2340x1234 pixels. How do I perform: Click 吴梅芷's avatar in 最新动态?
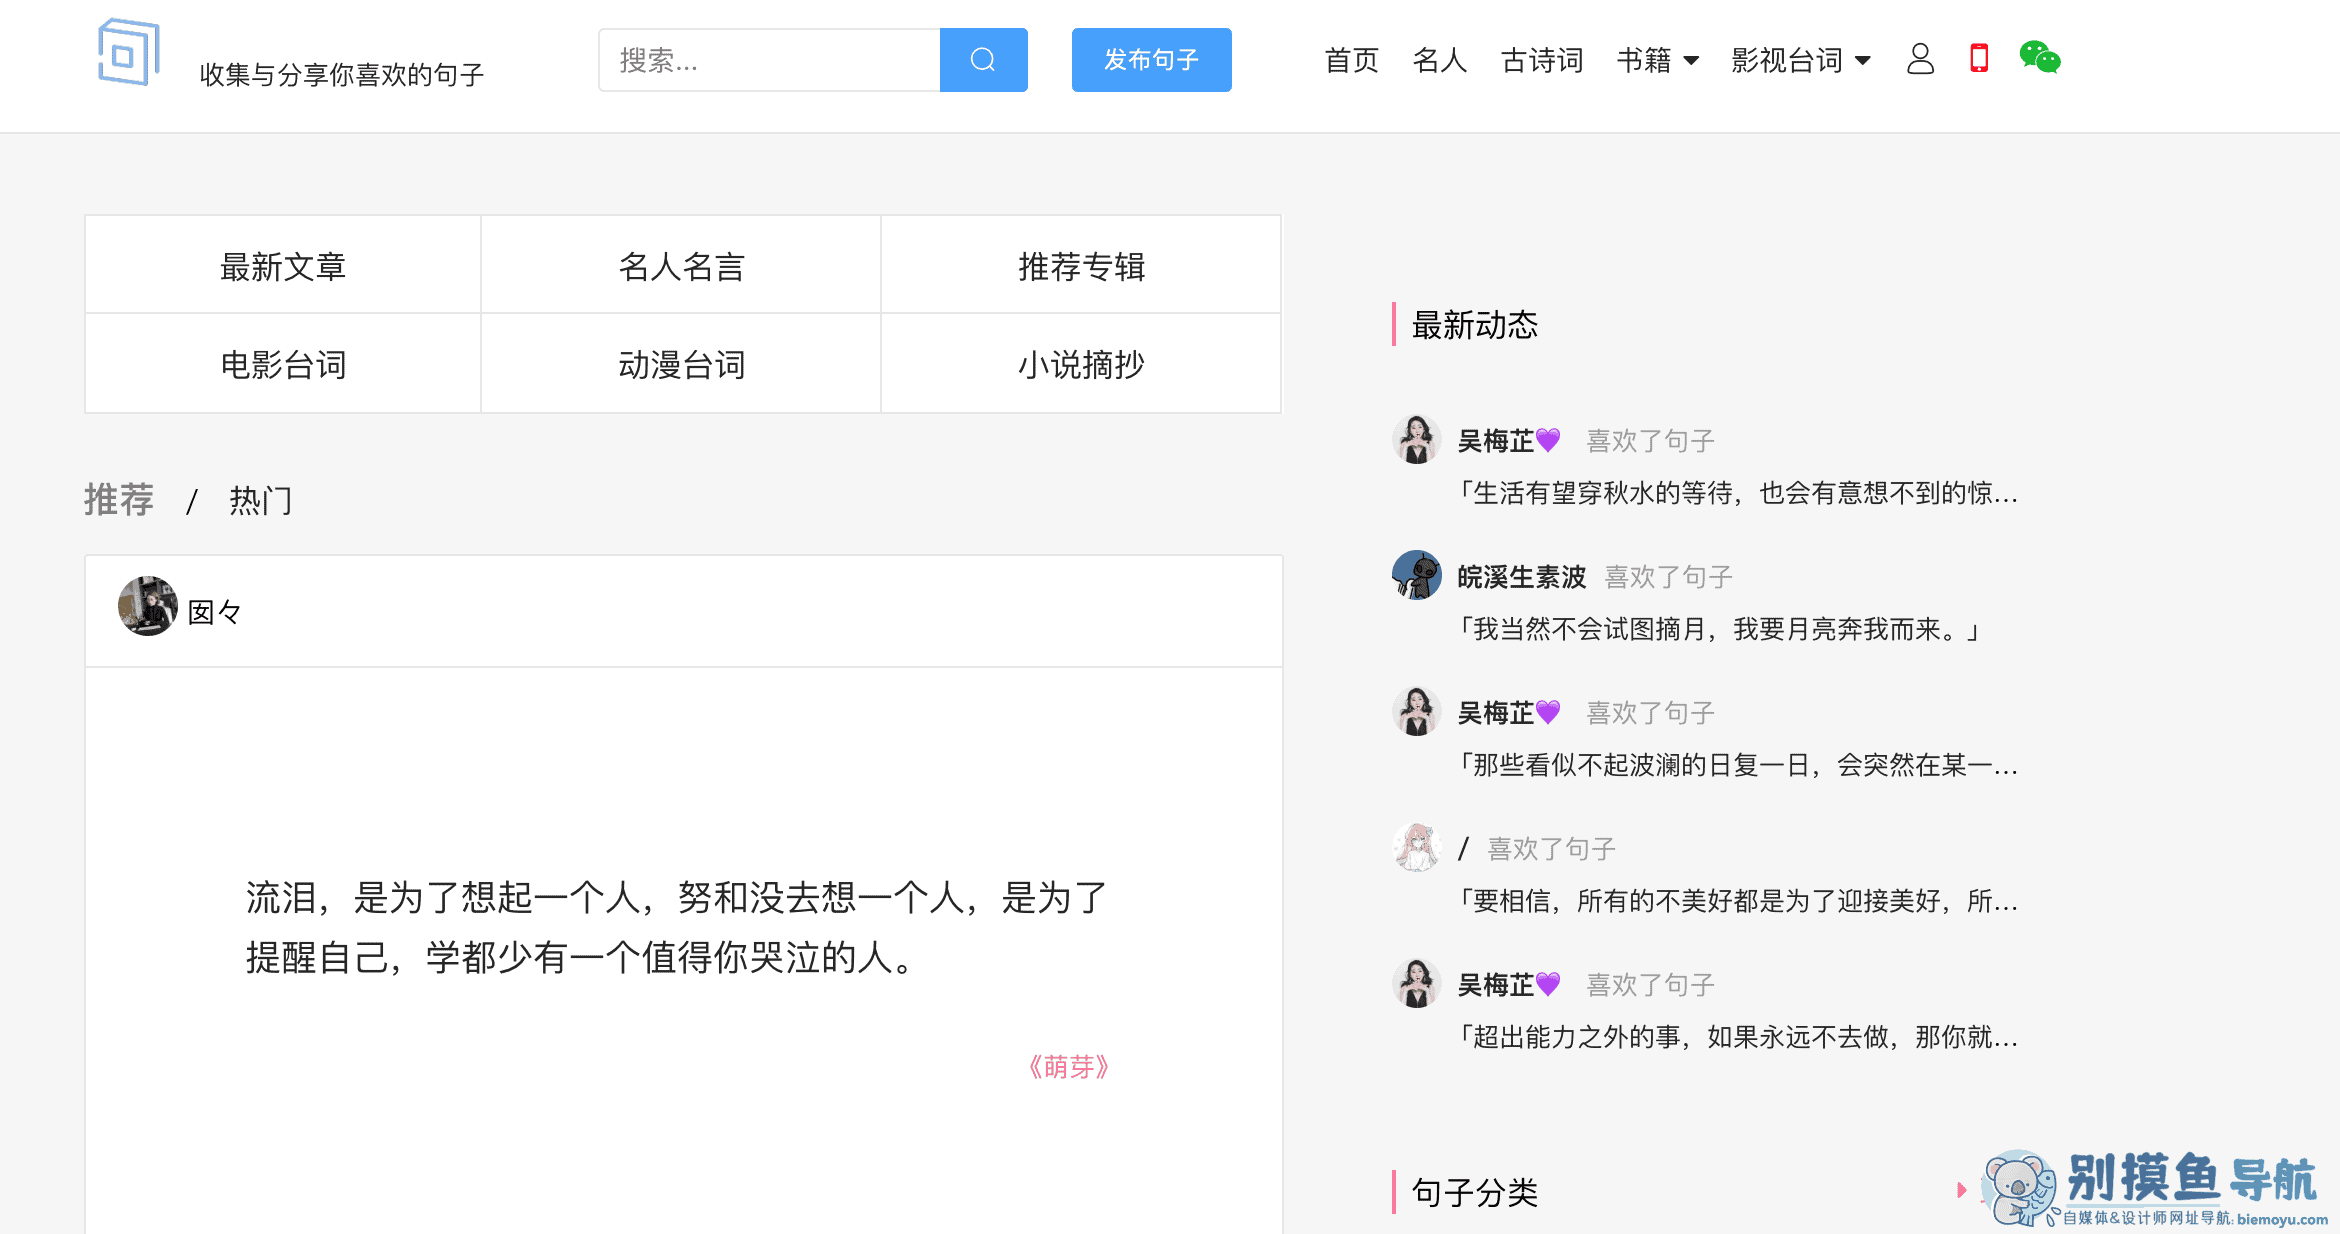1416,440
